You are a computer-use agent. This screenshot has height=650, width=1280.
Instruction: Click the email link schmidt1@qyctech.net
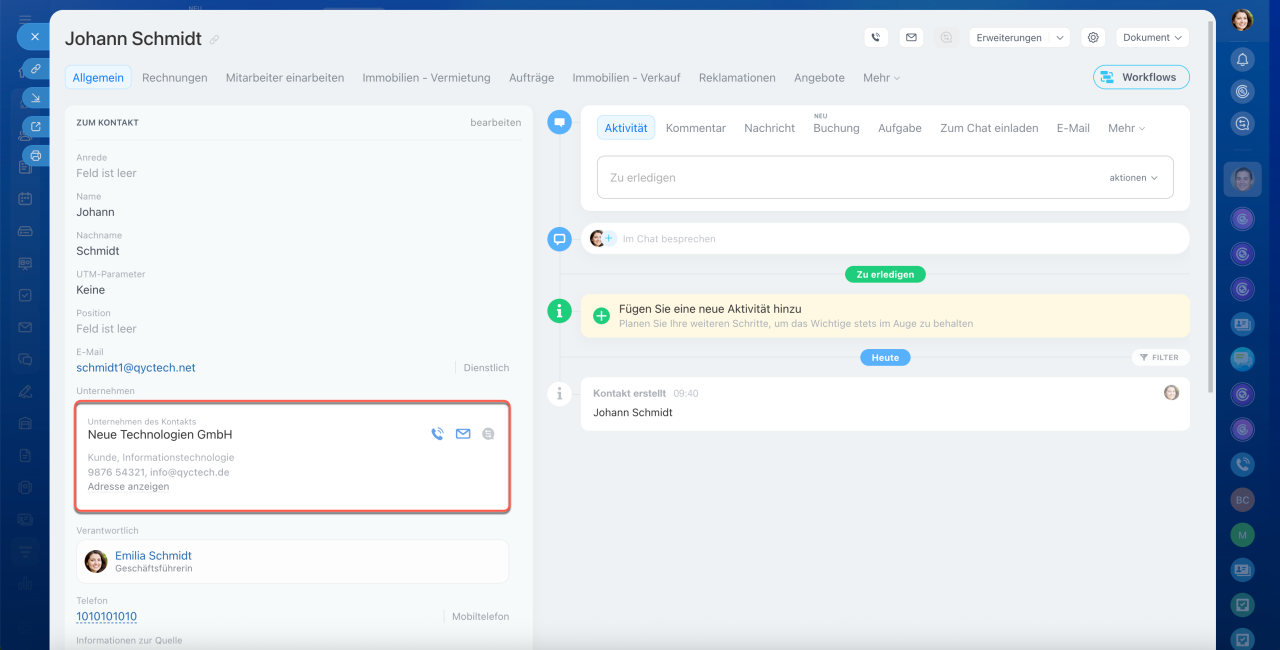click(136, 368)
